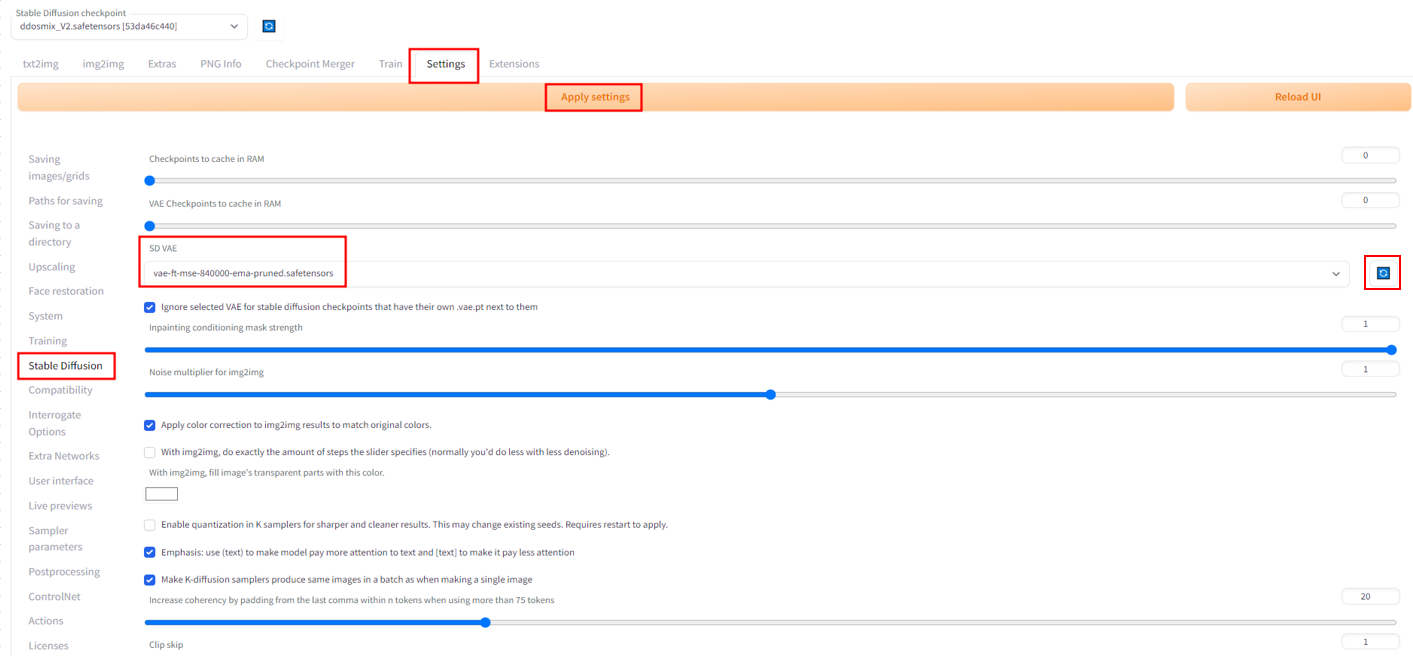The height and width of the screenshot is (656, 1413).
Task: Open ControlNet settings section
Action: (x=54, y=596)
